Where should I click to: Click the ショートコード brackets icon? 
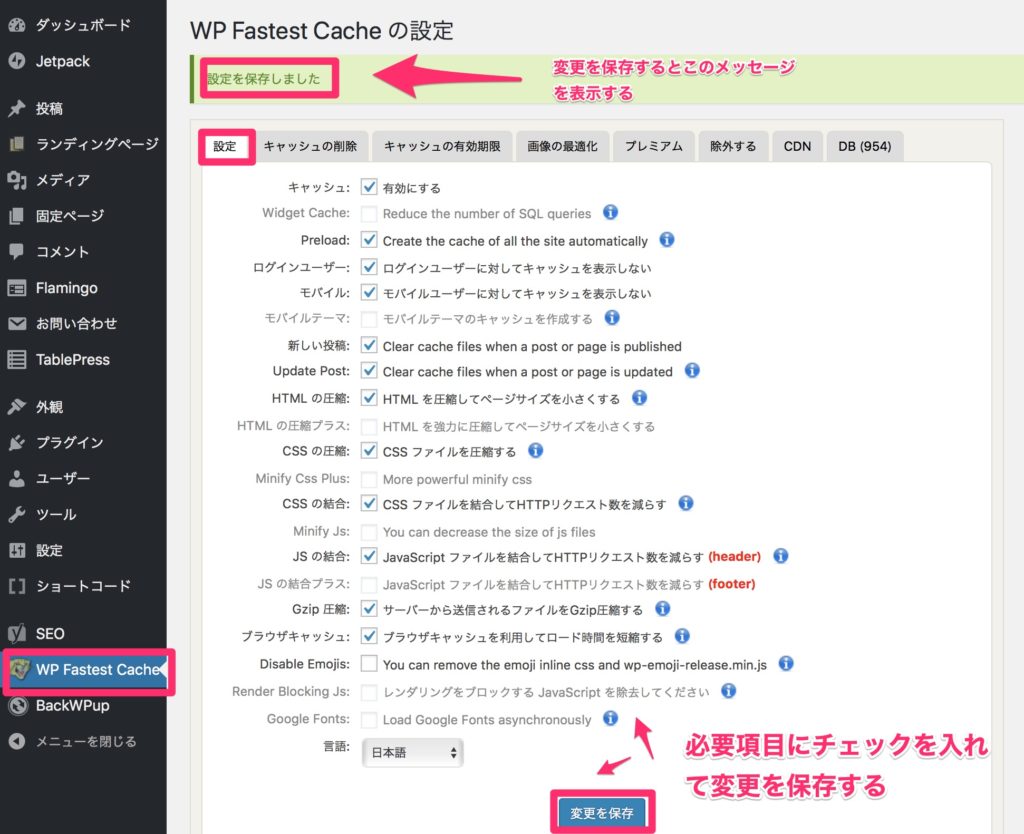click(17, 586)
